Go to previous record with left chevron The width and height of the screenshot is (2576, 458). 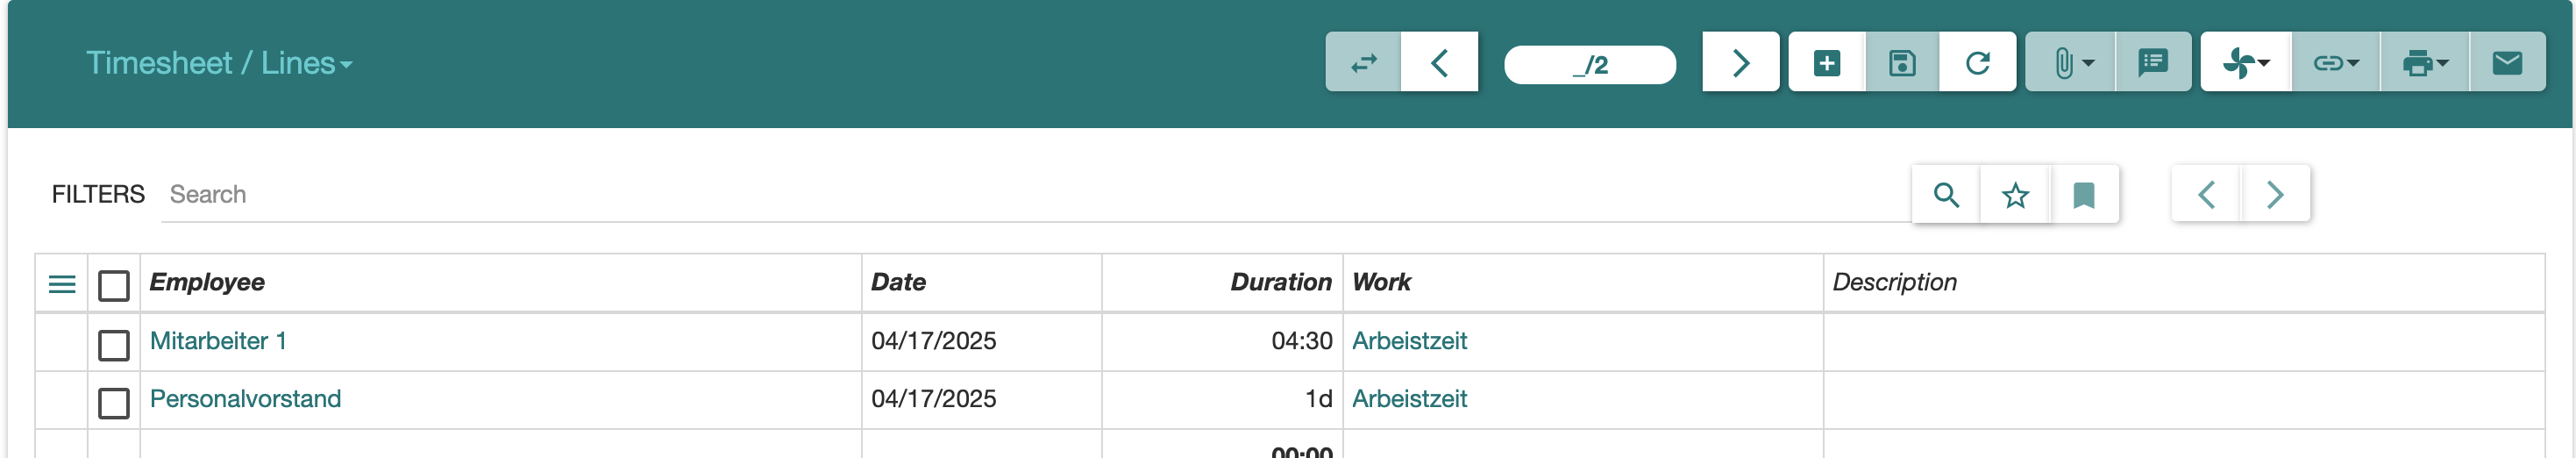pos(1439,63)
